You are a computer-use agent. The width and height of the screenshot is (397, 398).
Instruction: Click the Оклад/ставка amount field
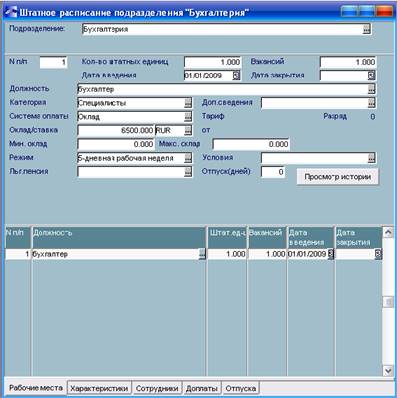point(116,130)
